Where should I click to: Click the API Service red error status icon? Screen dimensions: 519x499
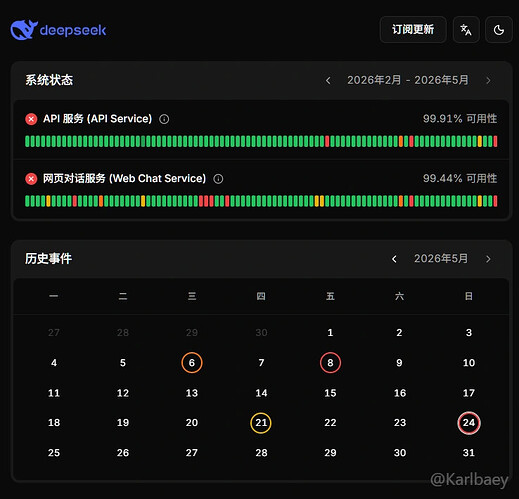click(31, 119)
